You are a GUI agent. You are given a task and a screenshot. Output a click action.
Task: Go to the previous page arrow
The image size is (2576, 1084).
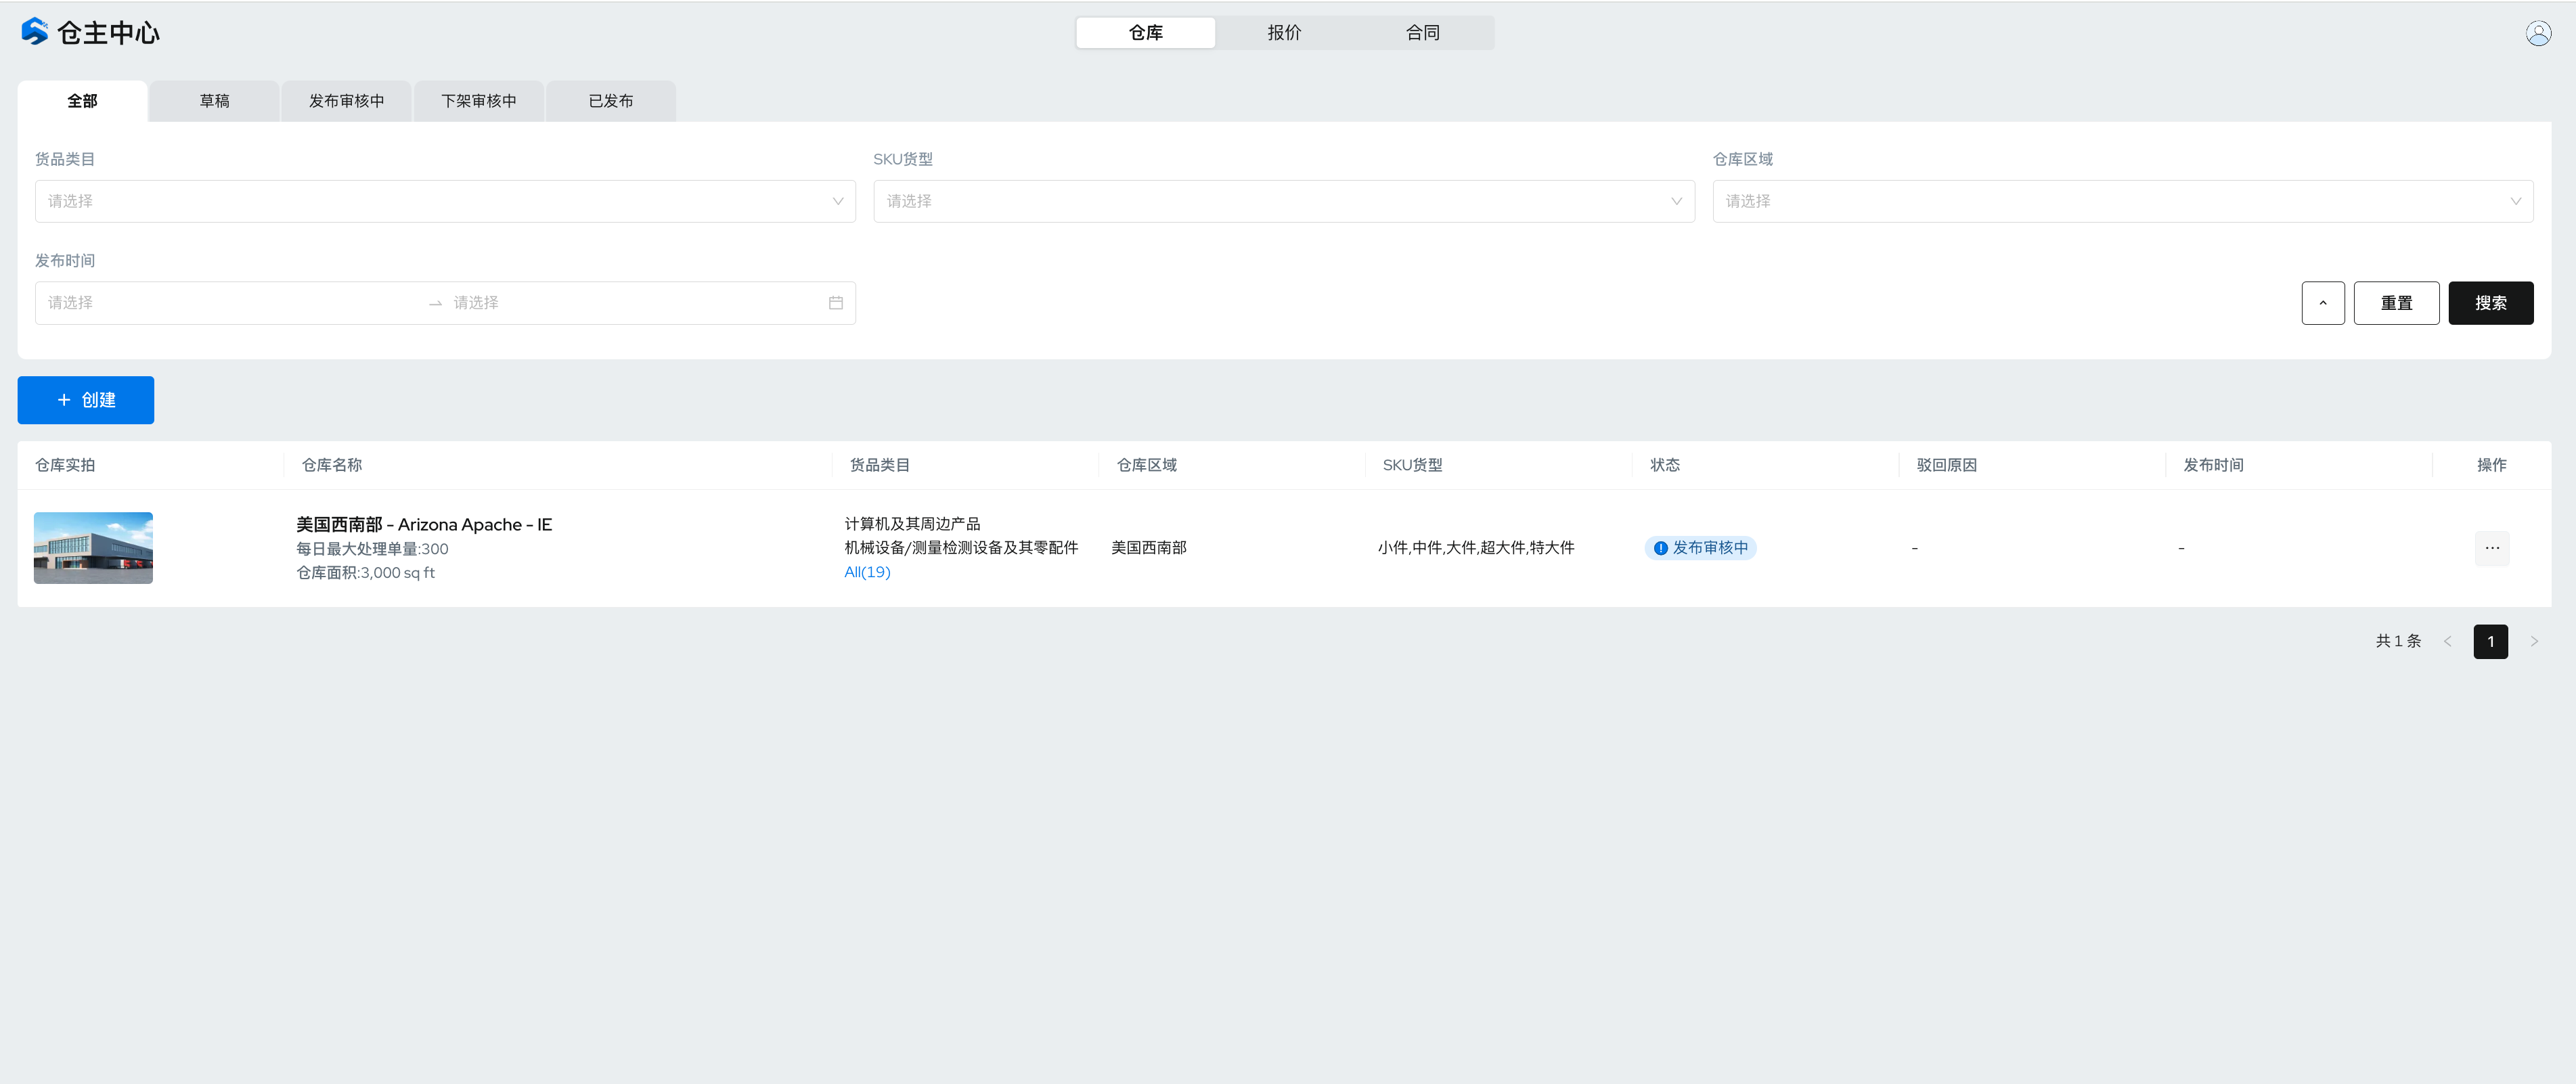pos(2447,642)
